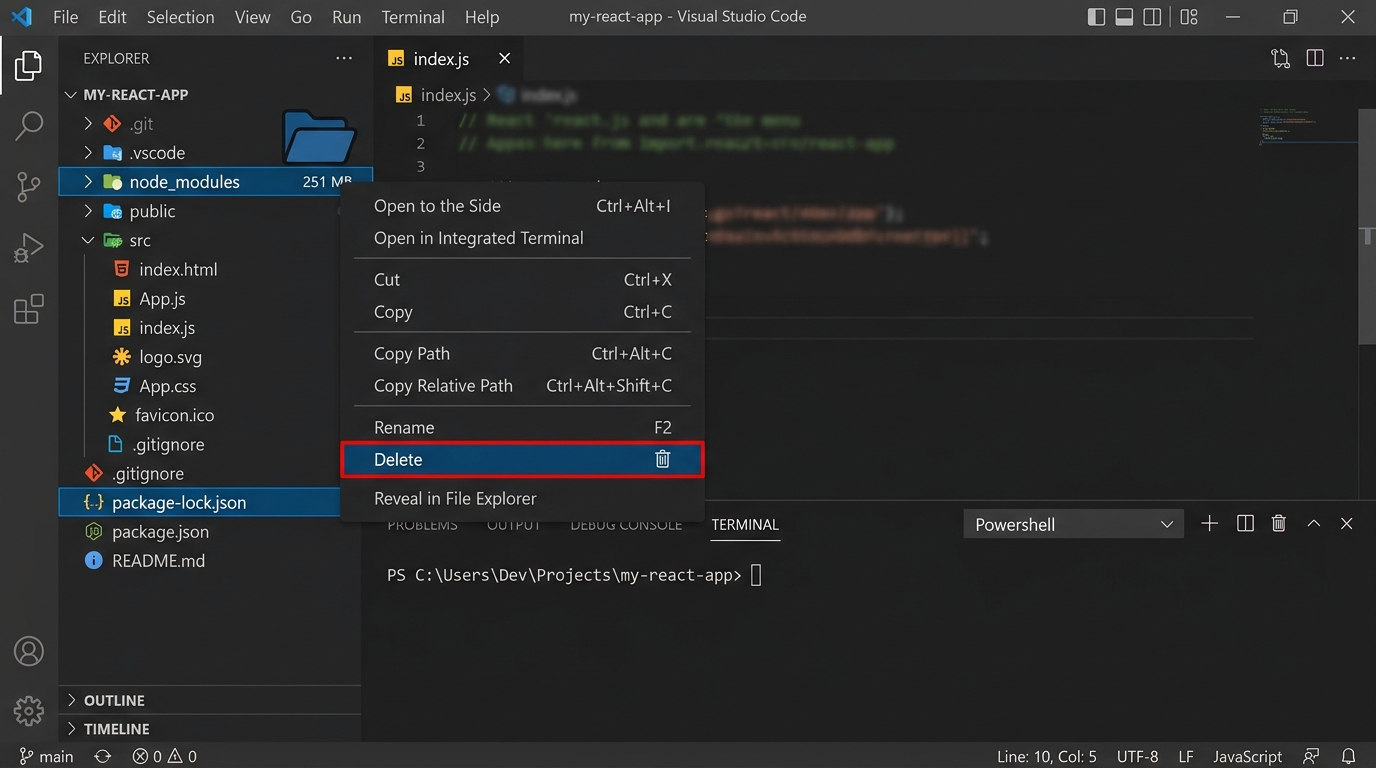The width and height of the screenshot is (1376, 768).
Task: Open the Help menu
Action: click(x=482, y=17)
